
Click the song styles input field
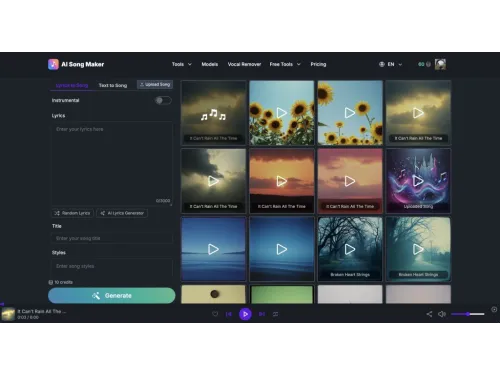click(x=112, y=268)
